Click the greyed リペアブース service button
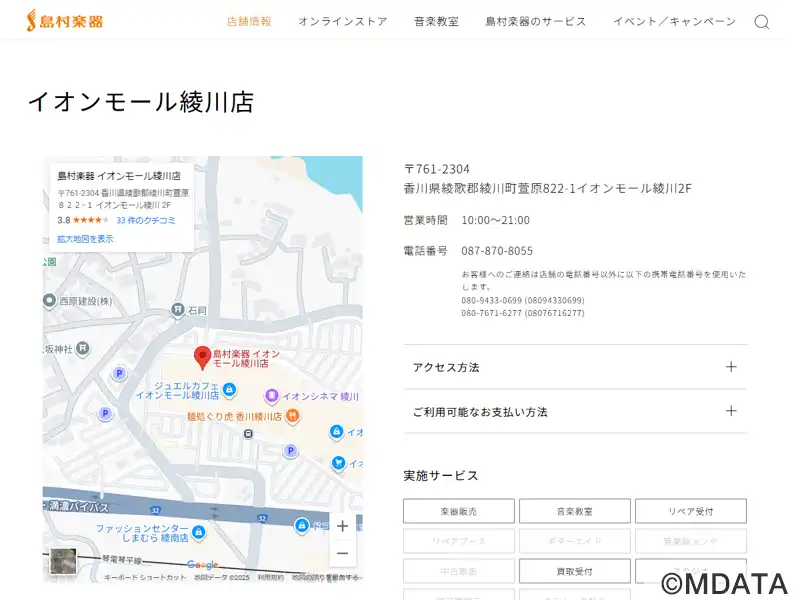 click(459, 541)
